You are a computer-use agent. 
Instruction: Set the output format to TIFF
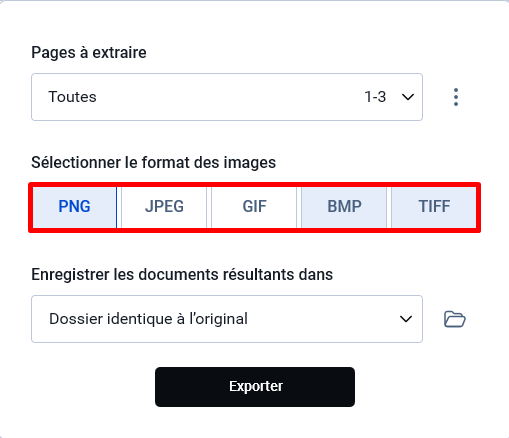pos(434,207)
